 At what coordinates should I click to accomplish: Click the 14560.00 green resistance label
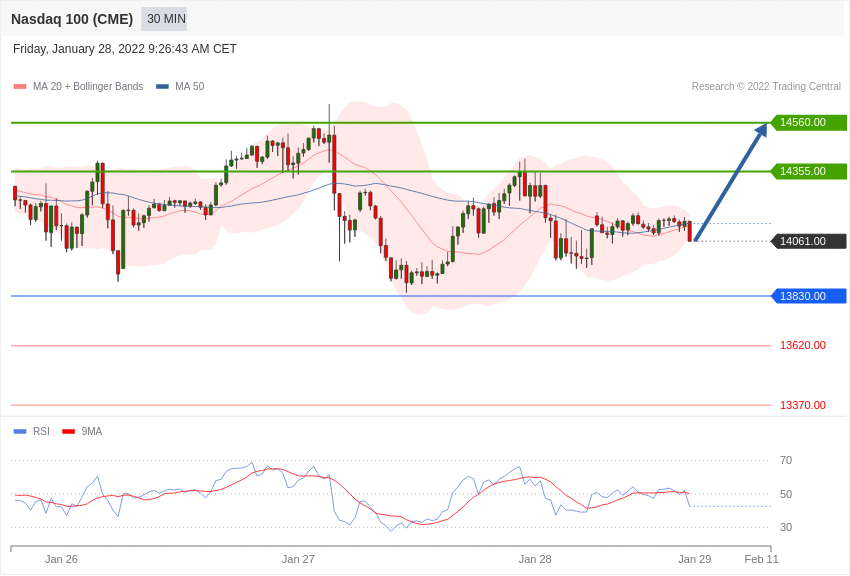coord(809,122)
